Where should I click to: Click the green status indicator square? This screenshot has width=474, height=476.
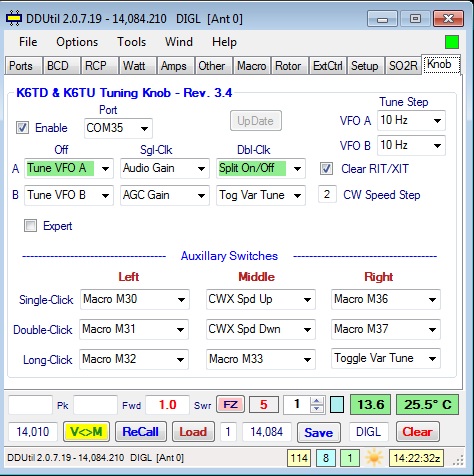point(452,42)
